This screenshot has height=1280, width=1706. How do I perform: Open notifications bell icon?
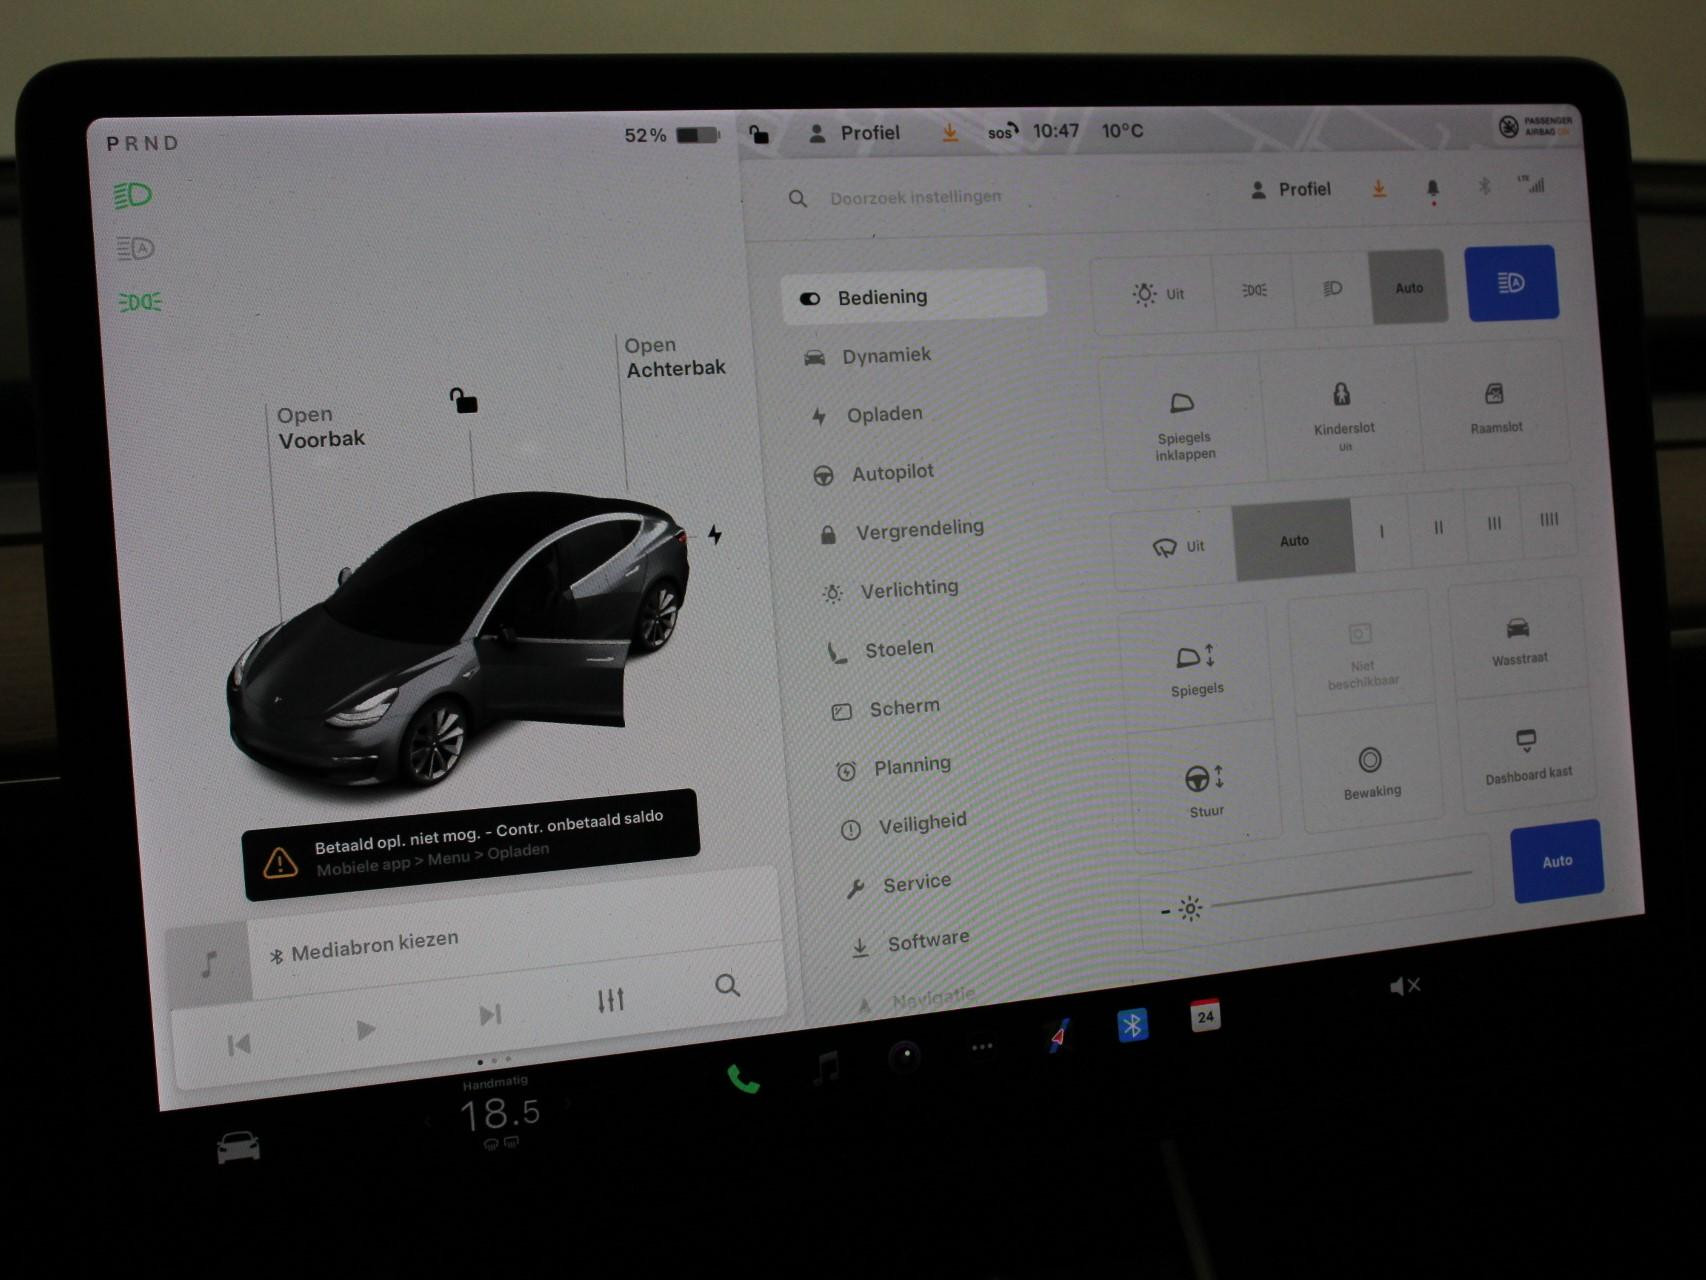(1432, 188)
